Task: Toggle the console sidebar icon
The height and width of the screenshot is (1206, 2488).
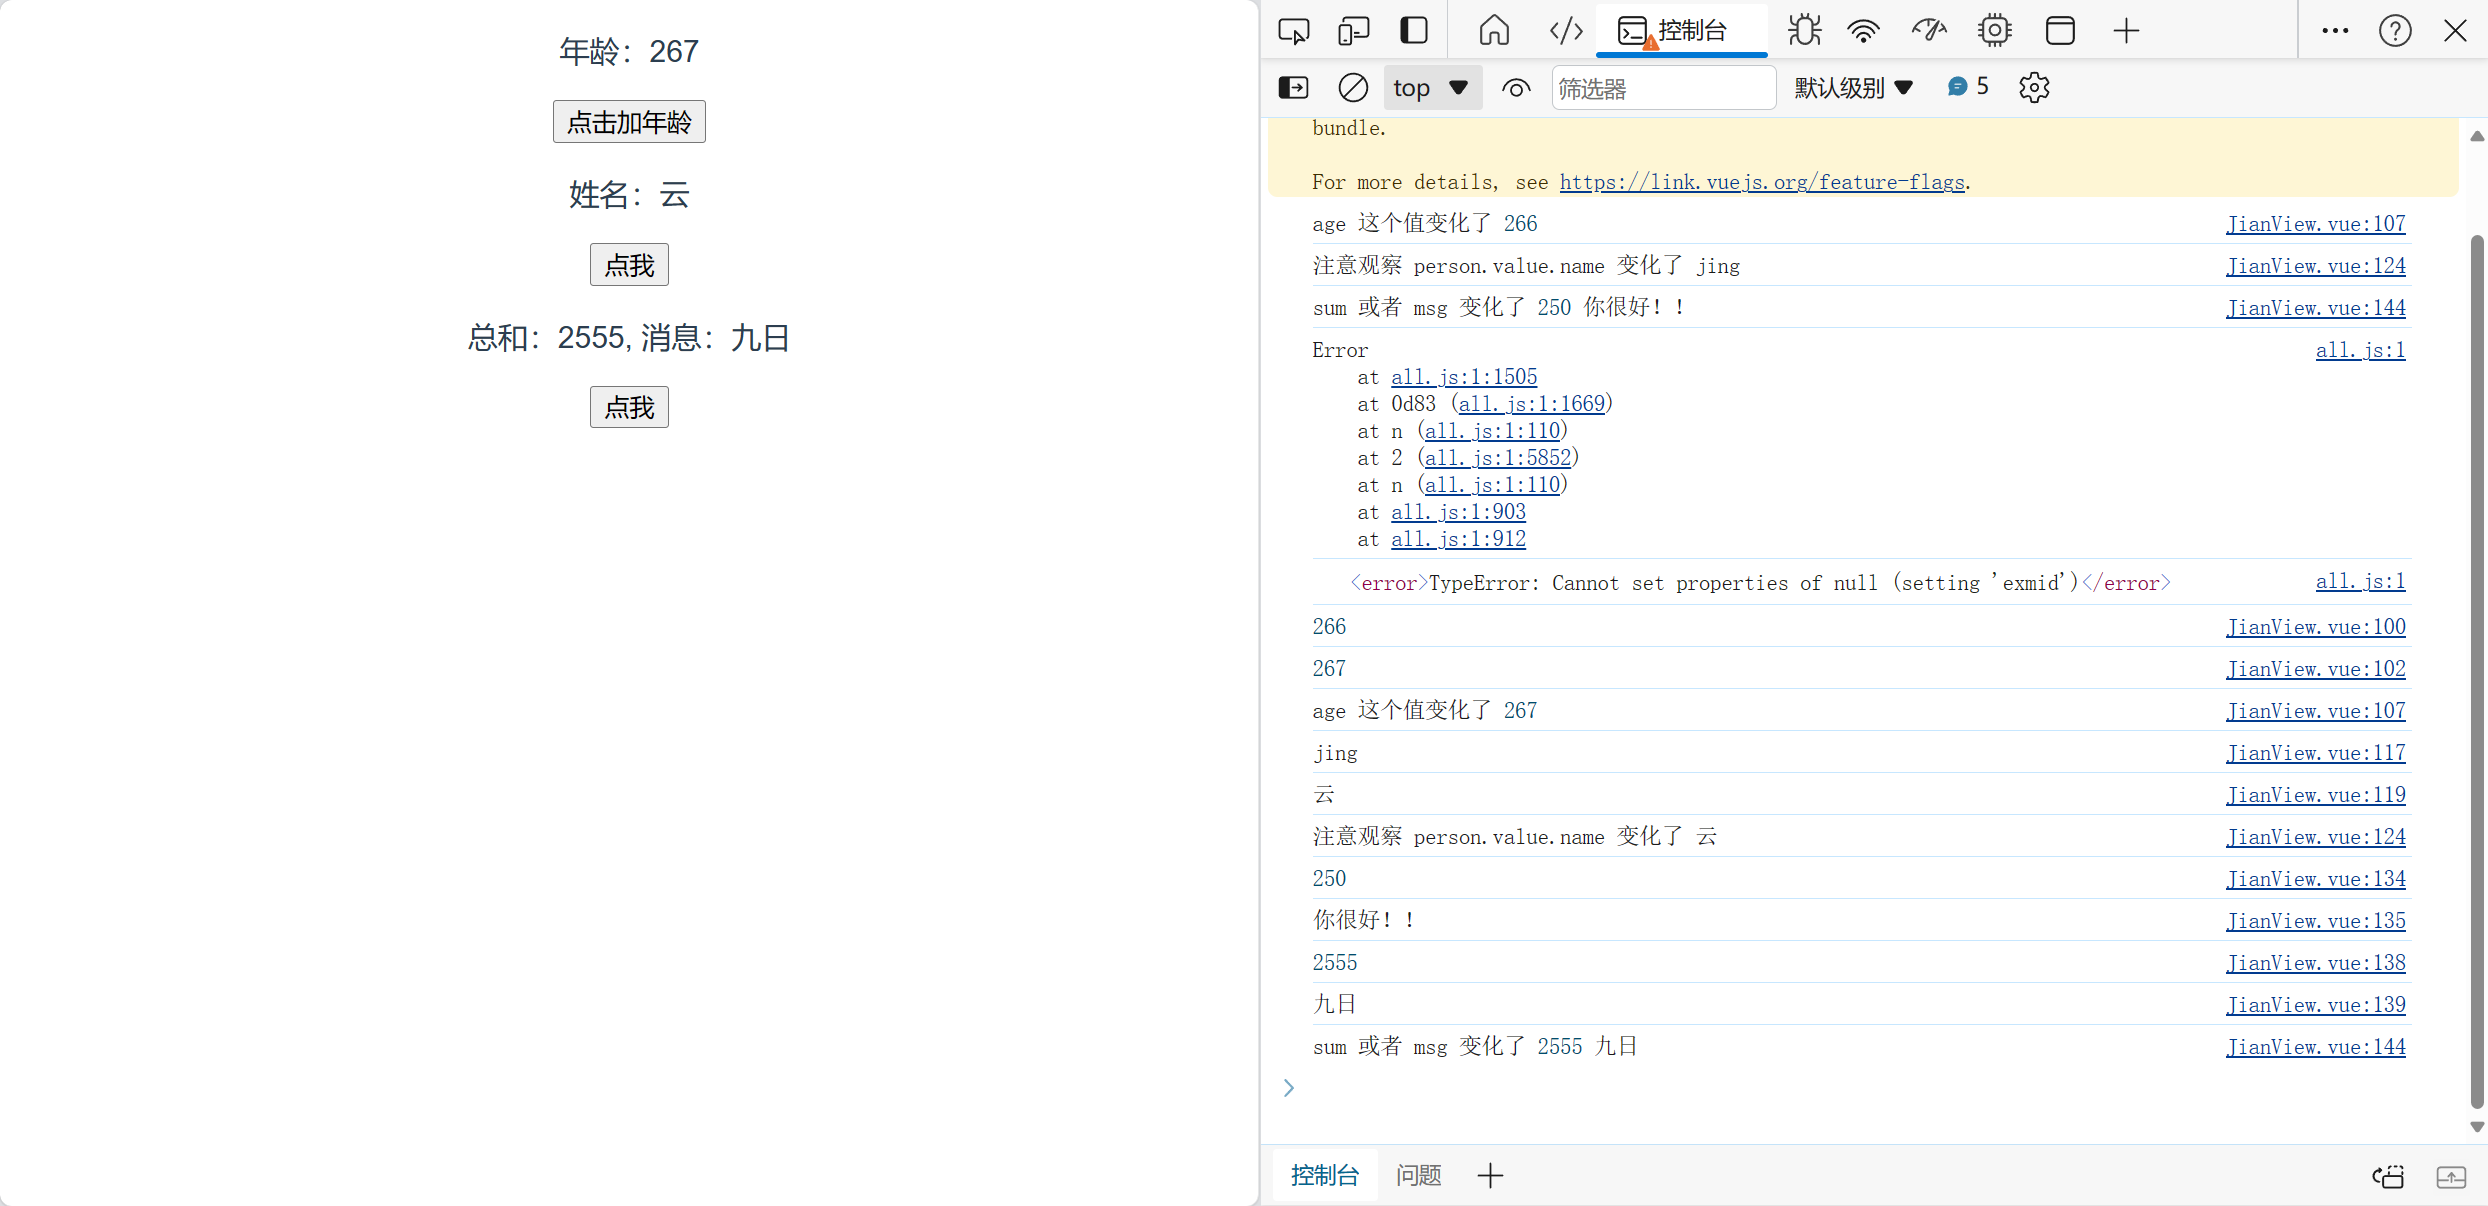Action: click(x=1294, y=88)
